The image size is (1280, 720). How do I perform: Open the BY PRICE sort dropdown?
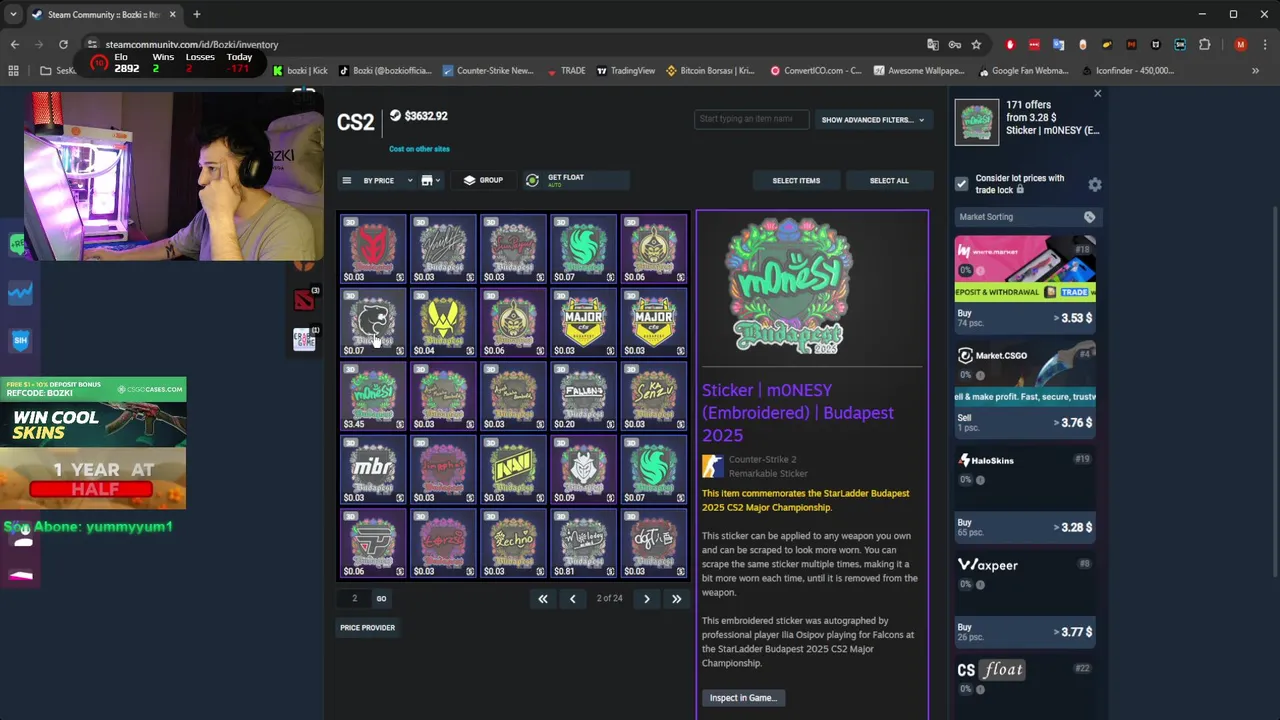387,181
